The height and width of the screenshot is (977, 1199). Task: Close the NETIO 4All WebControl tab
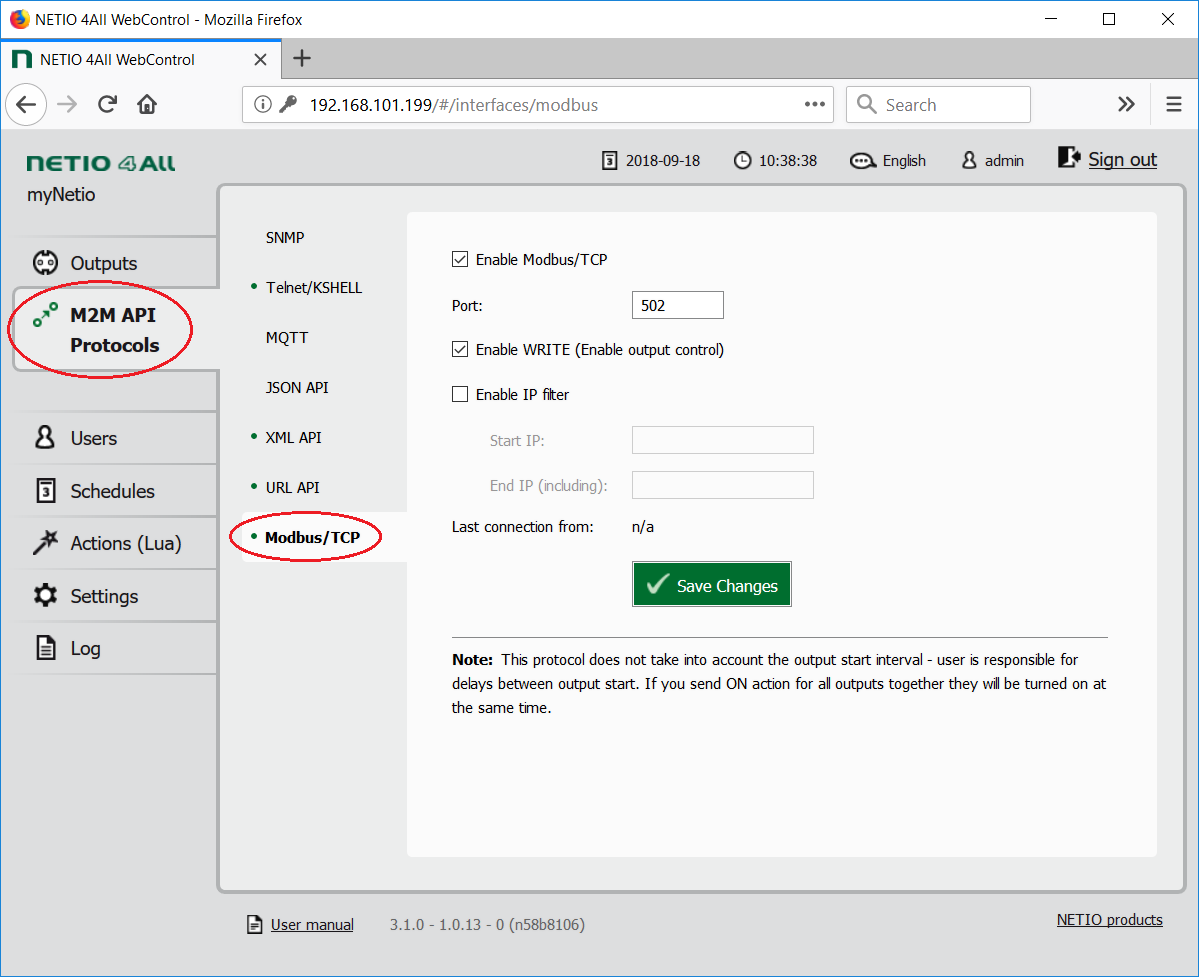point(260,60)
